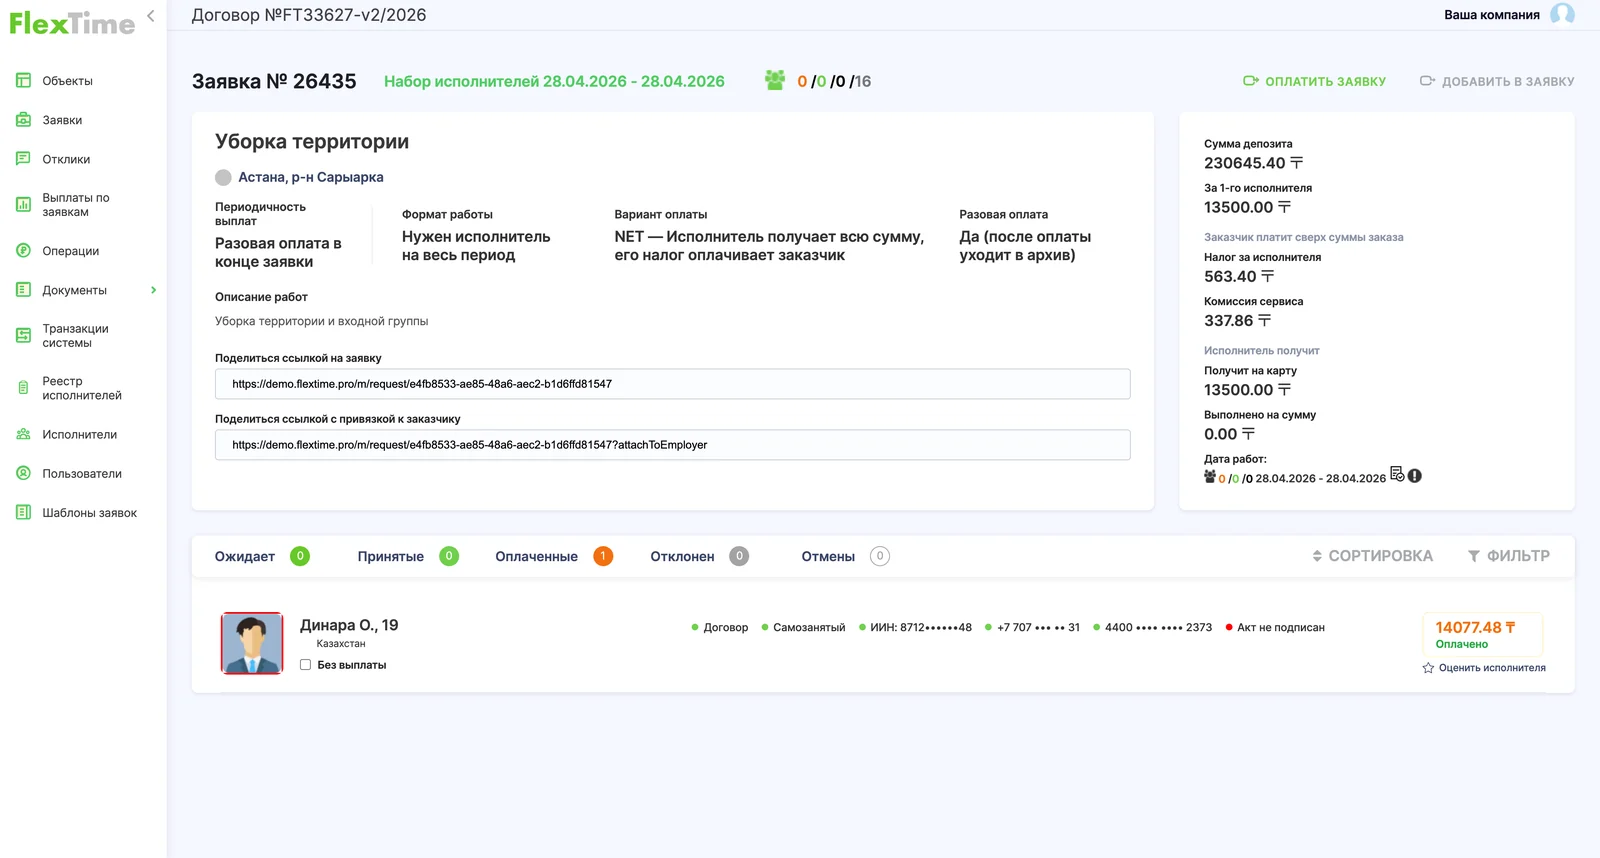Click the 14077.48 ₸ Оплачено payment badge

1482,635
